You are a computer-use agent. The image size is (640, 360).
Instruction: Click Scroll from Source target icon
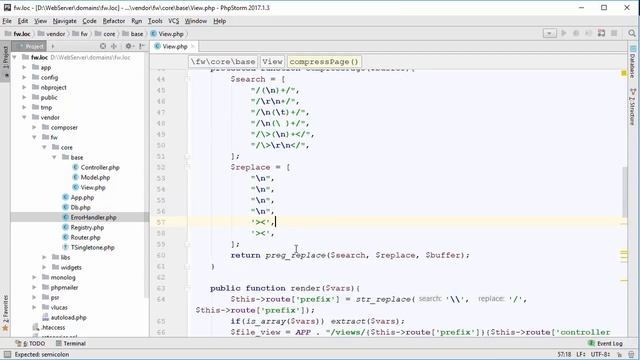click(x=103, y=46)
